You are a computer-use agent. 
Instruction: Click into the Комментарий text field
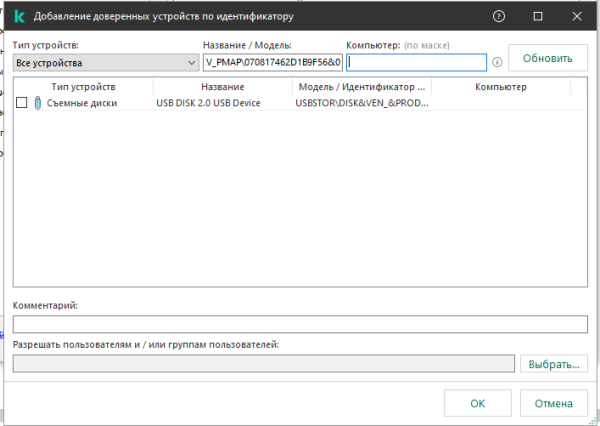[x=300, y=324]
